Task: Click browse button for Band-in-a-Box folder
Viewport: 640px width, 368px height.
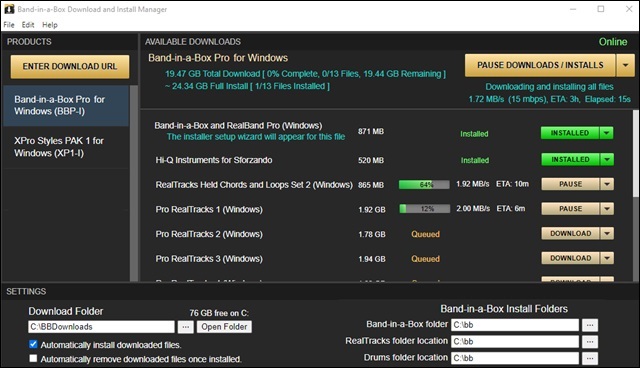Action: point(590,325)
